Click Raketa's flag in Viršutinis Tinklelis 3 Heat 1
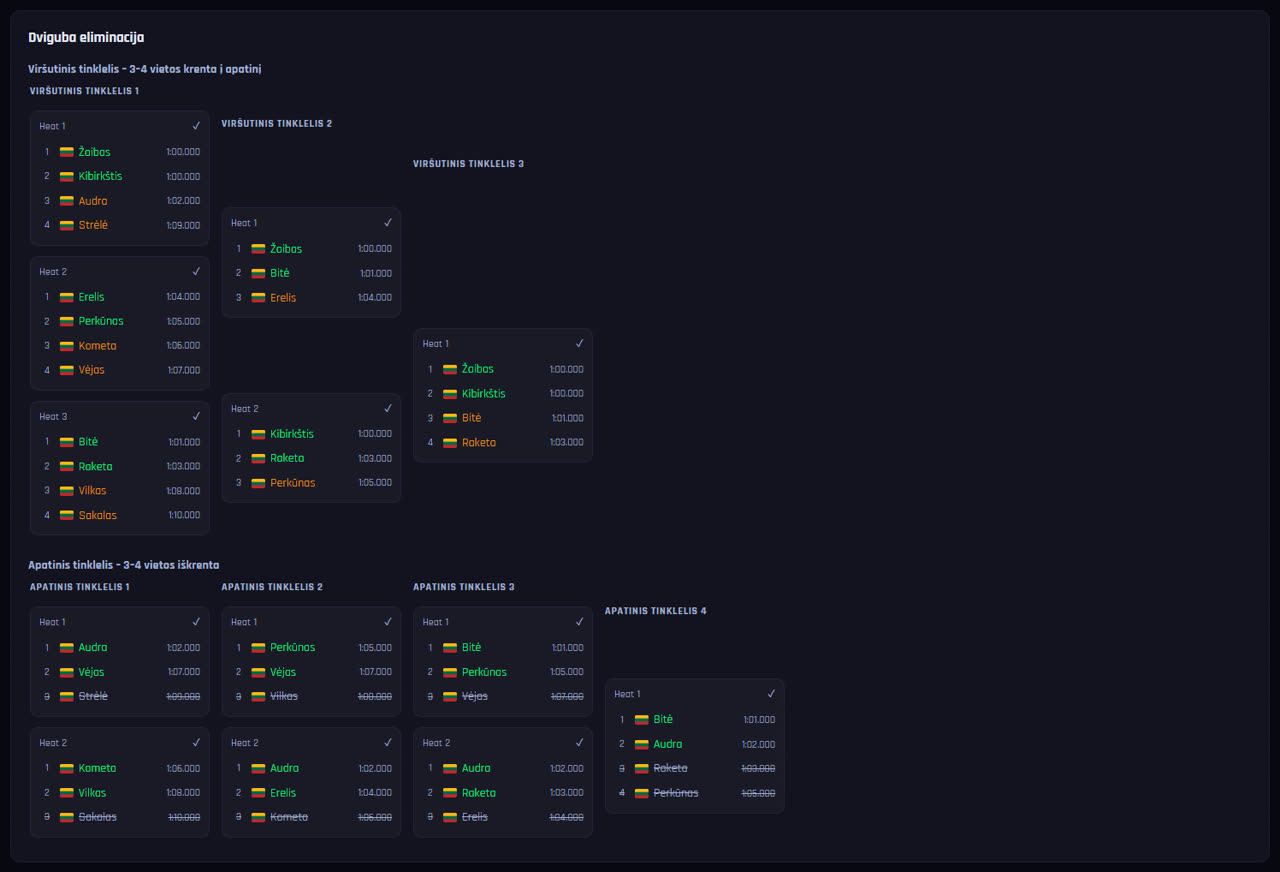The image size is (1280, 872). click(450, 443)
